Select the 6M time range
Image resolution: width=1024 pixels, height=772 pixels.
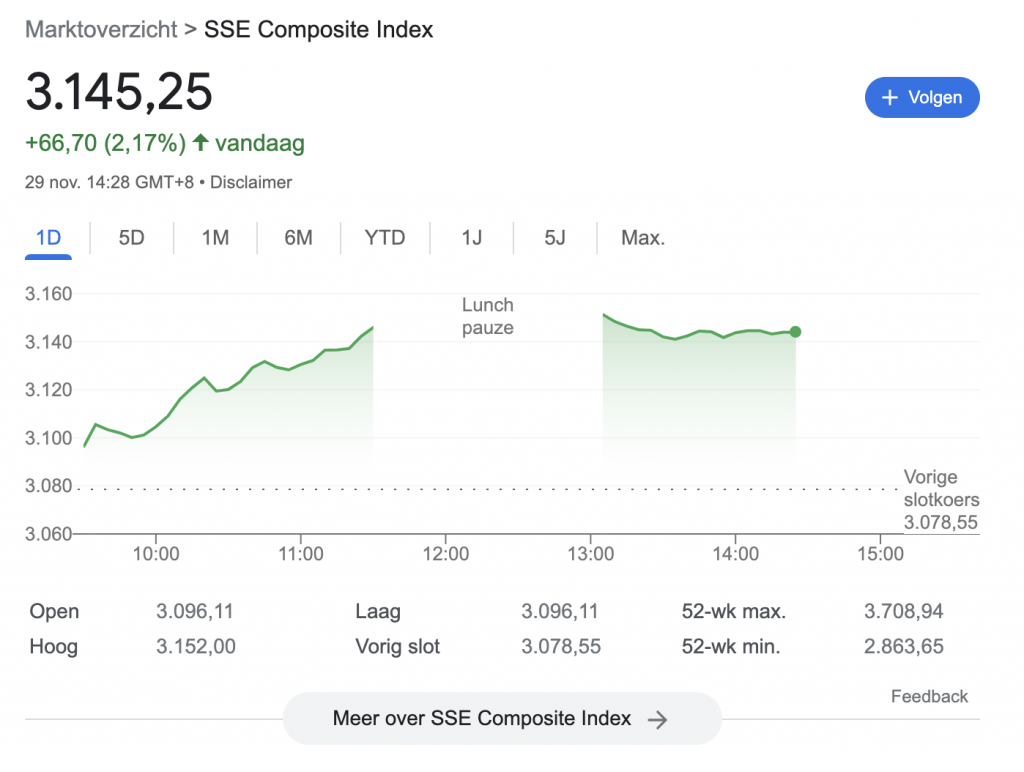coord(298,238)
